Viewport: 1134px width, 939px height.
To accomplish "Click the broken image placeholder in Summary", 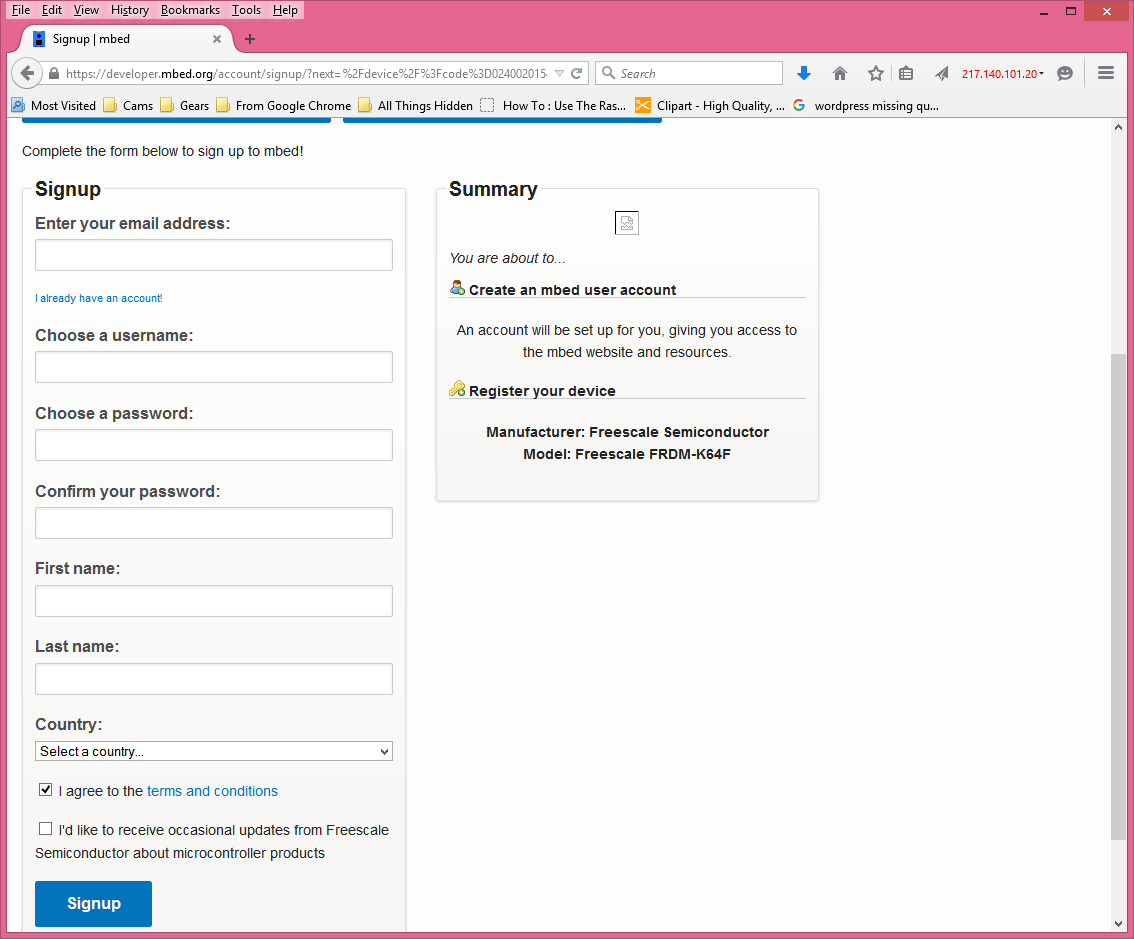I will (626, 223).
